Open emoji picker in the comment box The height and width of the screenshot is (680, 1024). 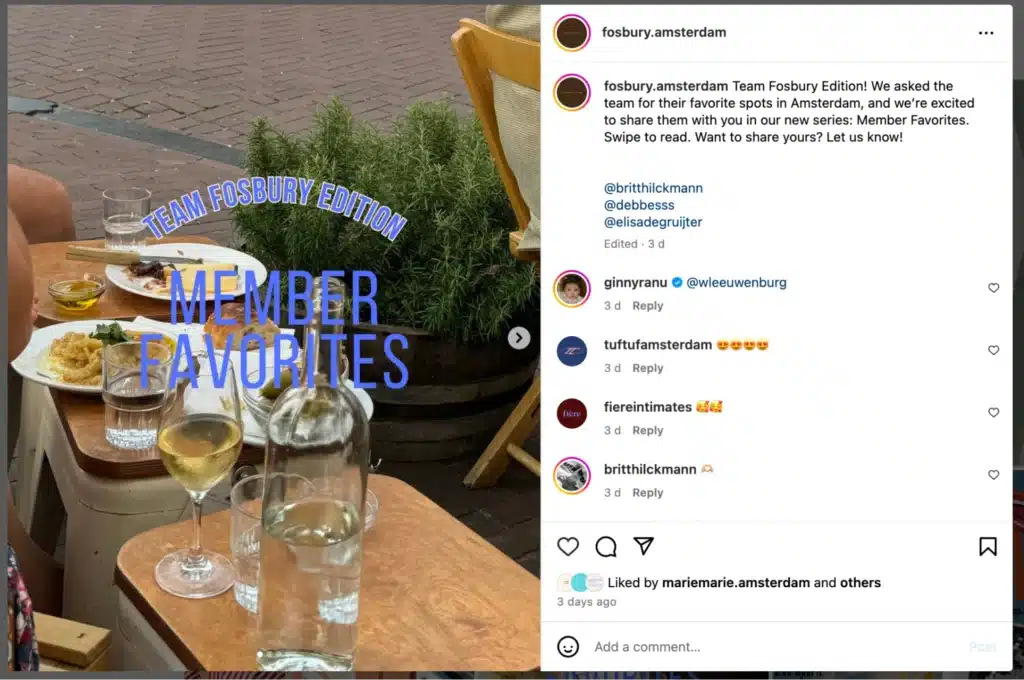[568, 647]
